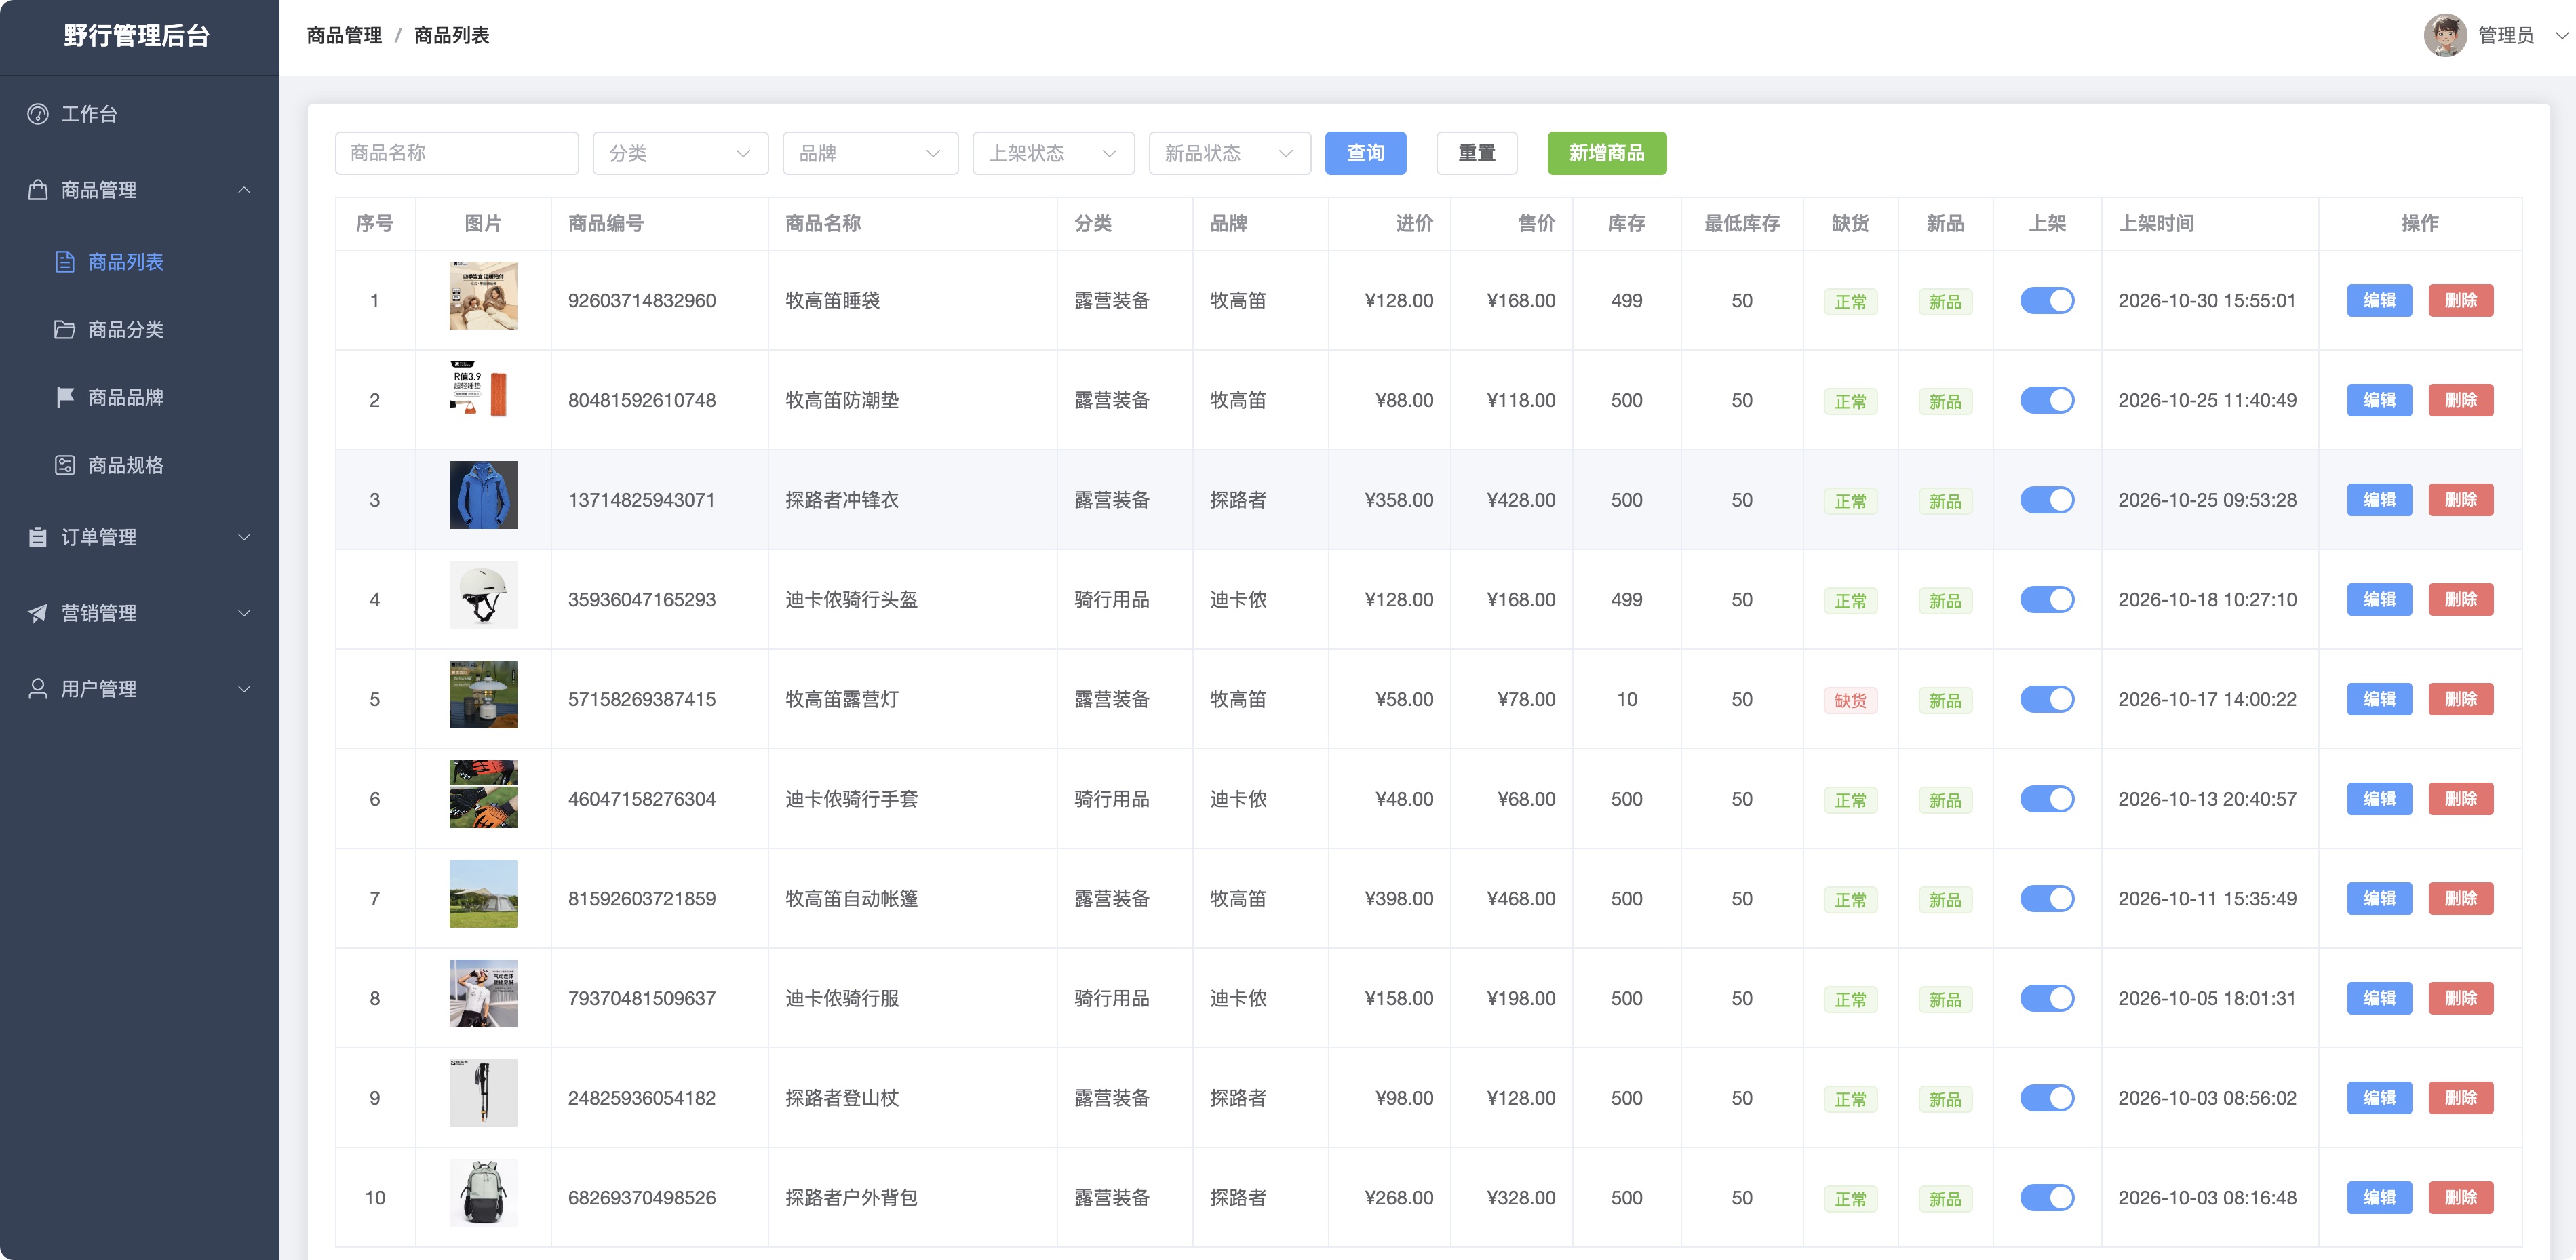Open the 探路者冲锋衣 jacket thumbnail
The image size is (2576, 1260).
pyautogui.click(x=483, y=495)
